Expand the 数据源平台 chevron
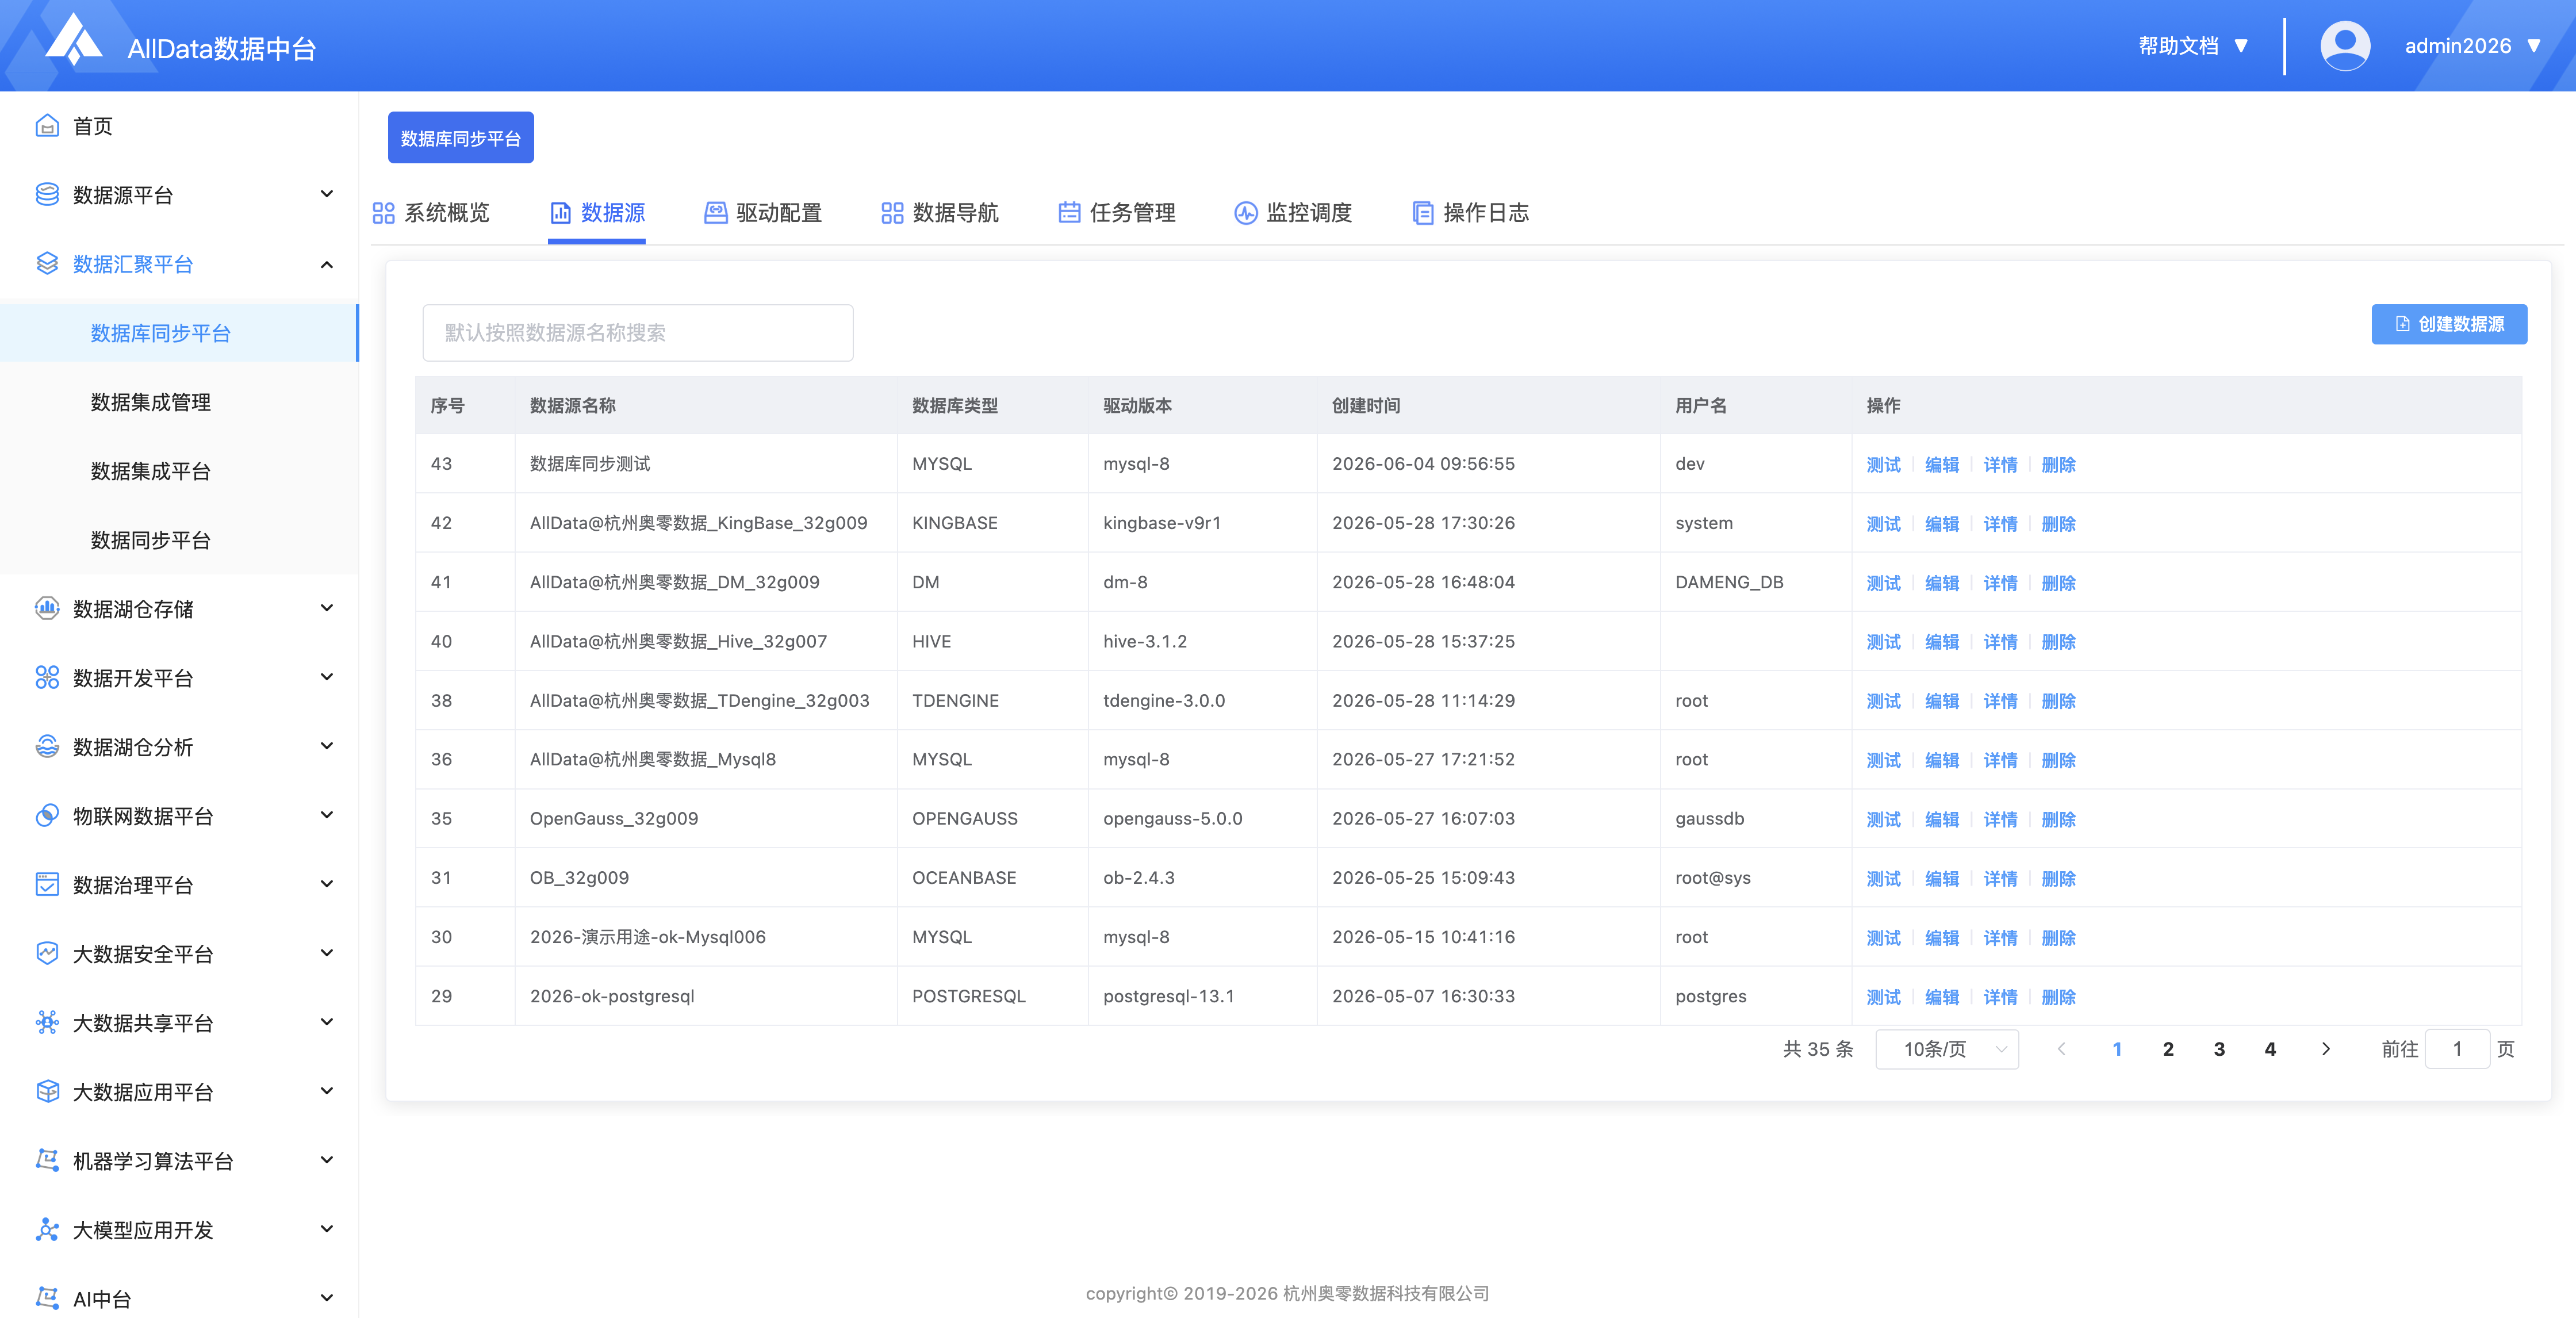Image resolution: width=2576 pixels, height=1318 pixels. pyautogui.click(x=327, y=194)
